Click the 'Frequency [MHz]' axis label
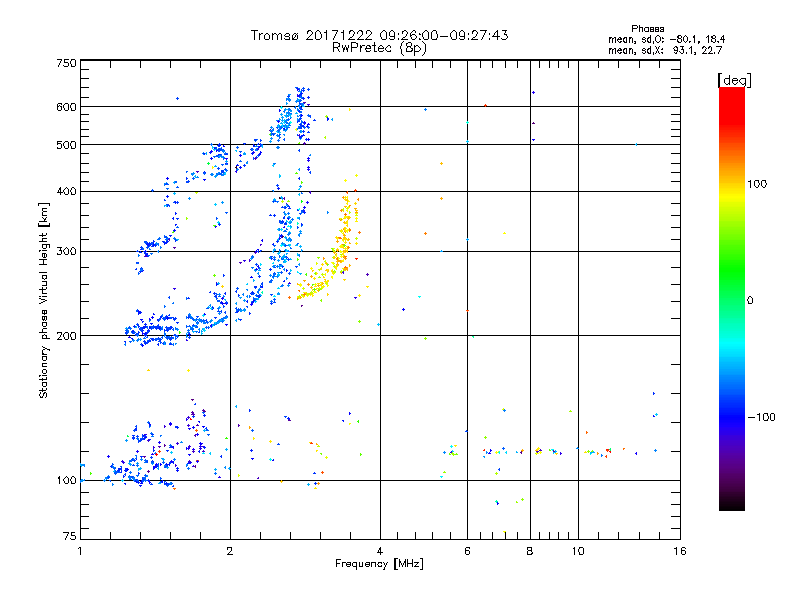The width and height of the screenshot is (800, 600). 379,564
